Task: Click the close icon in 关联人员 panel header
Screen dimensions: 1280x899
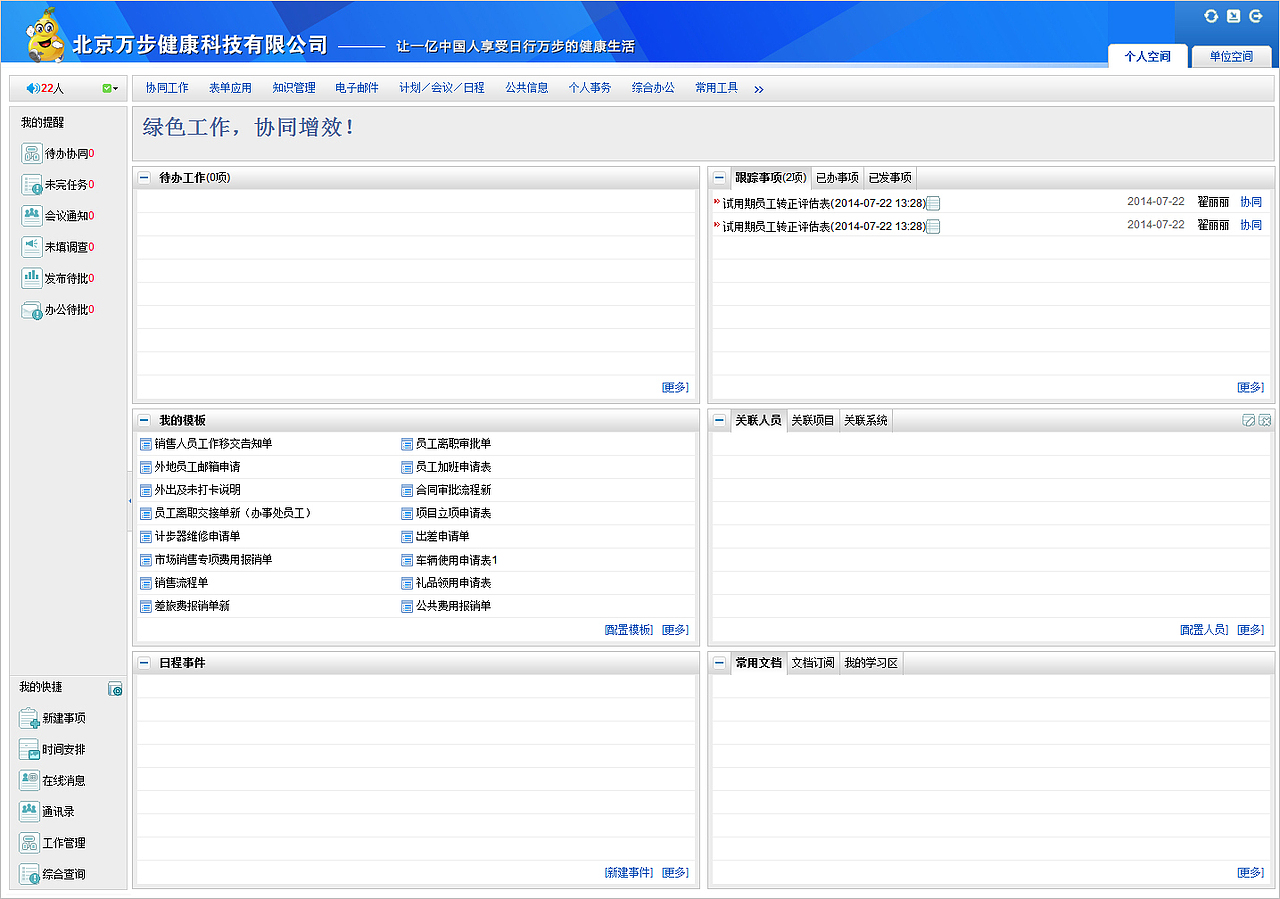Action: (x=1264, y=421)
